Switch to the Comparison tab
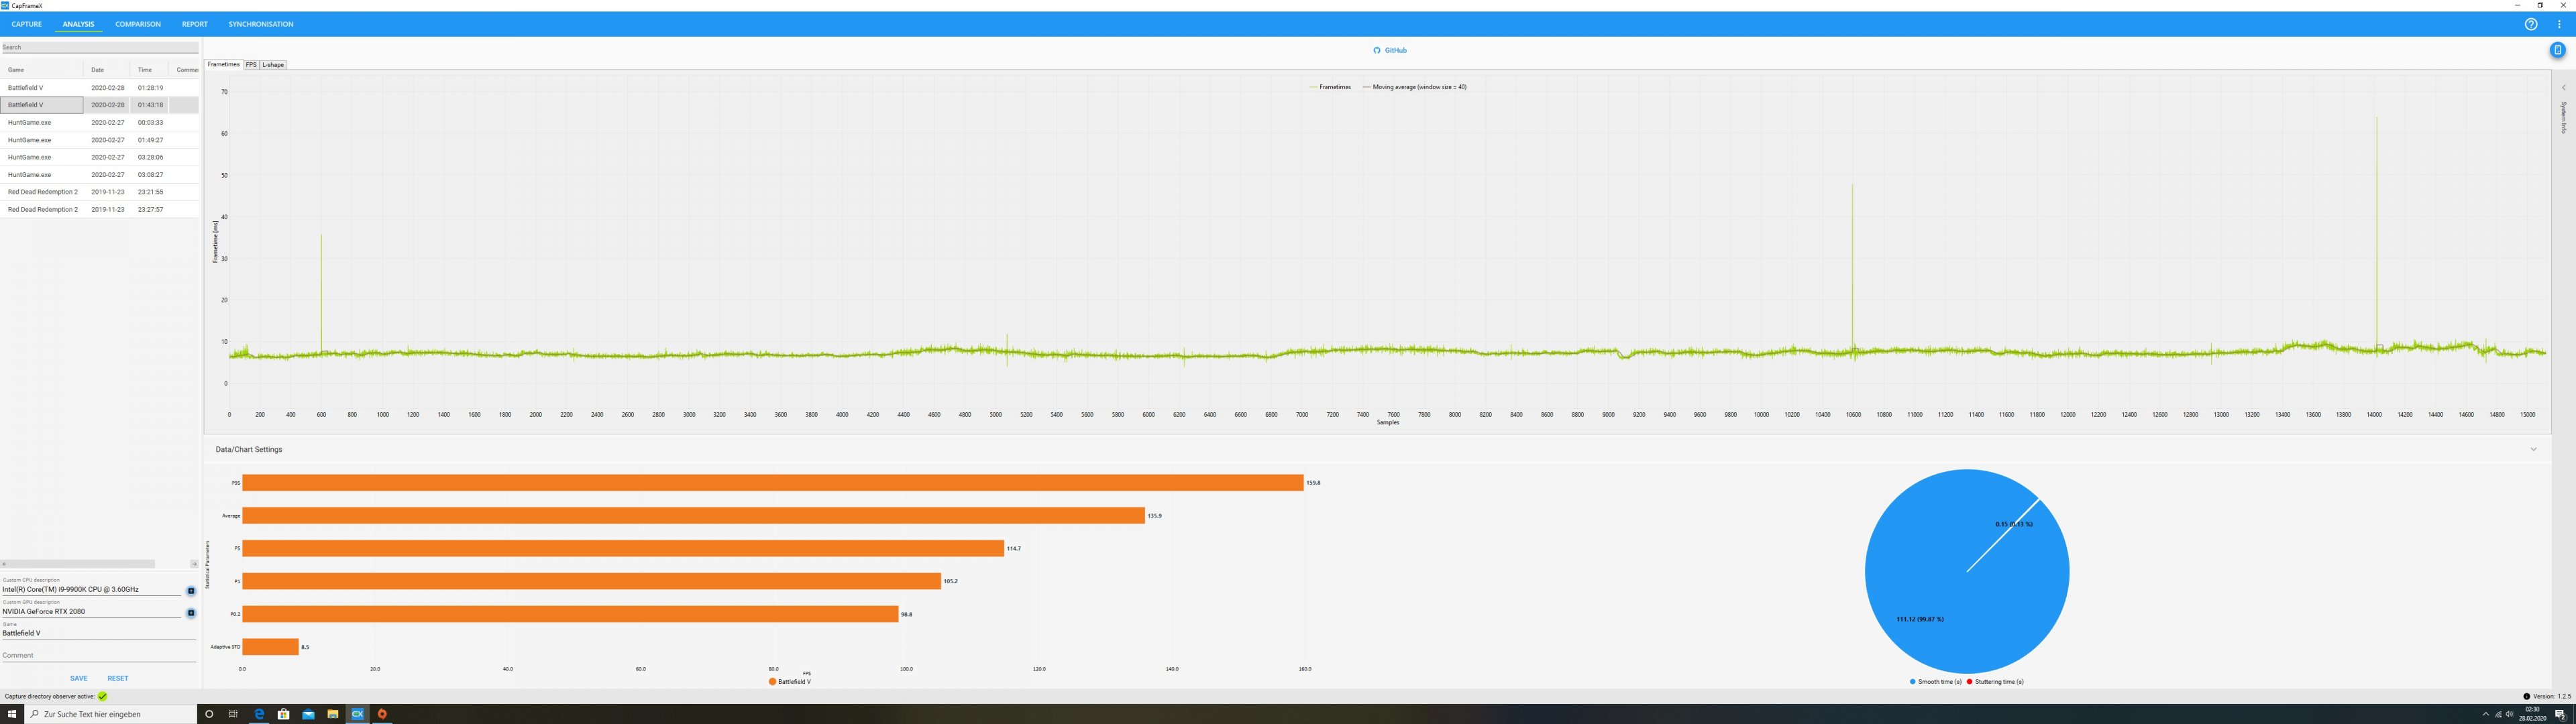2576x724 pixels. pos(137,24)
